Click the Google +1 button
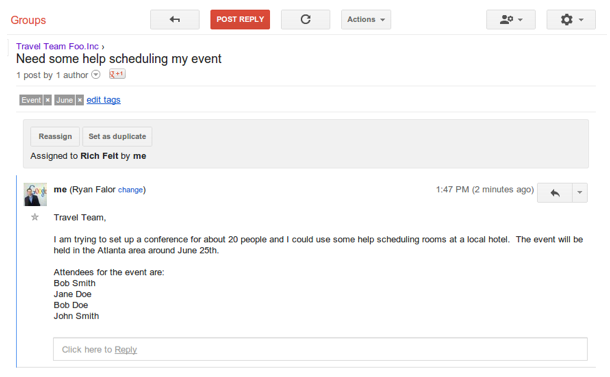 [117, 74]
